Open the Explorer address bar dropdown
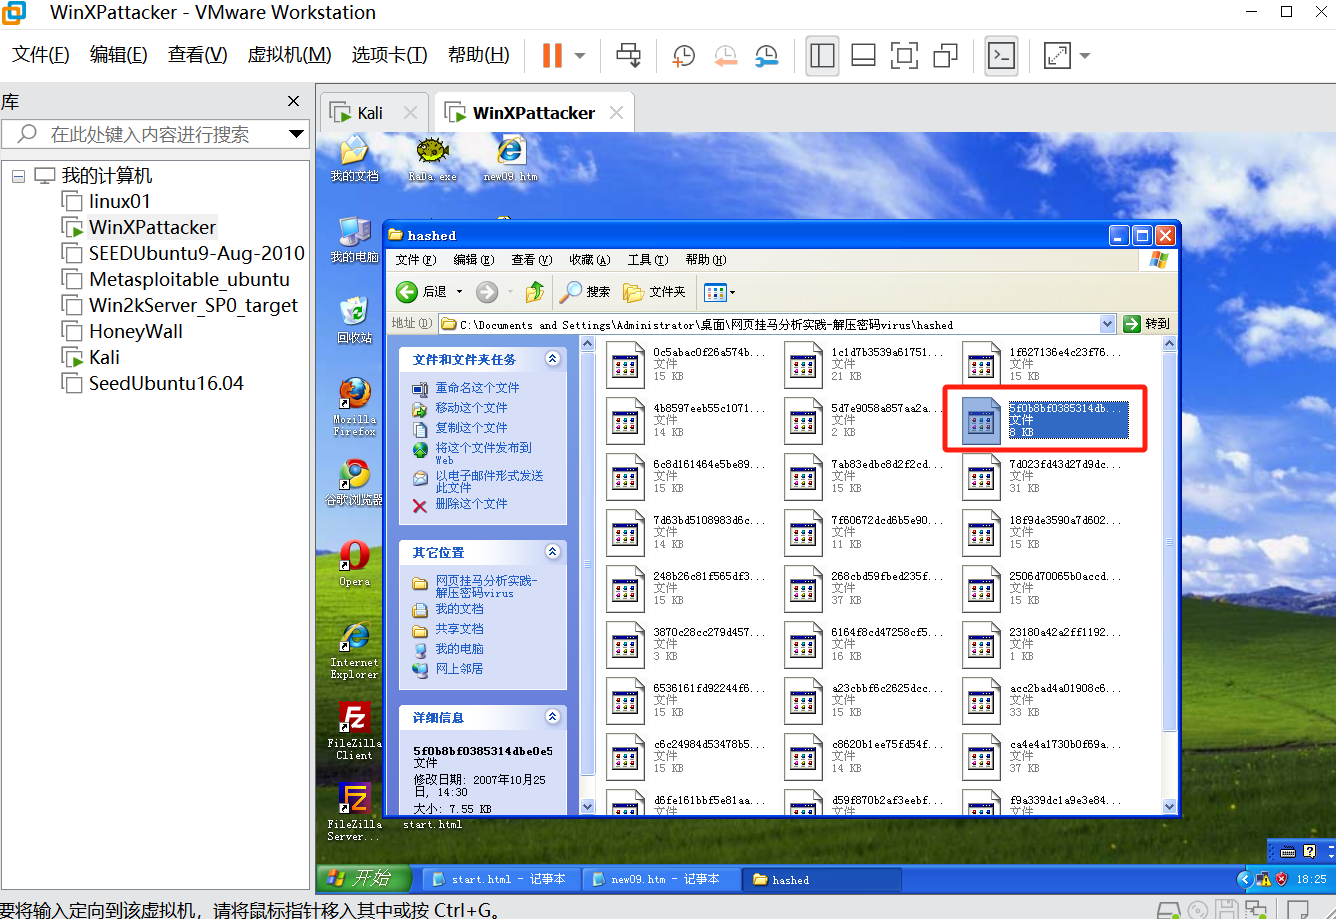 [x=1107, y=324]
